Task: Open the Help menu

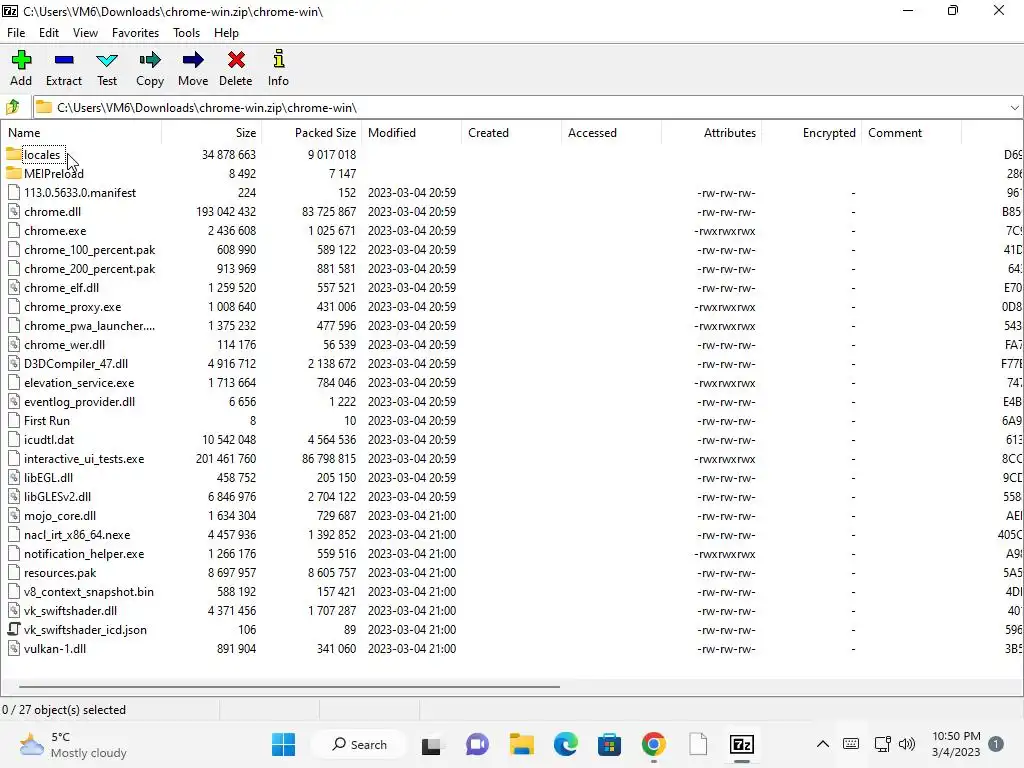Action: coord(226,33)
